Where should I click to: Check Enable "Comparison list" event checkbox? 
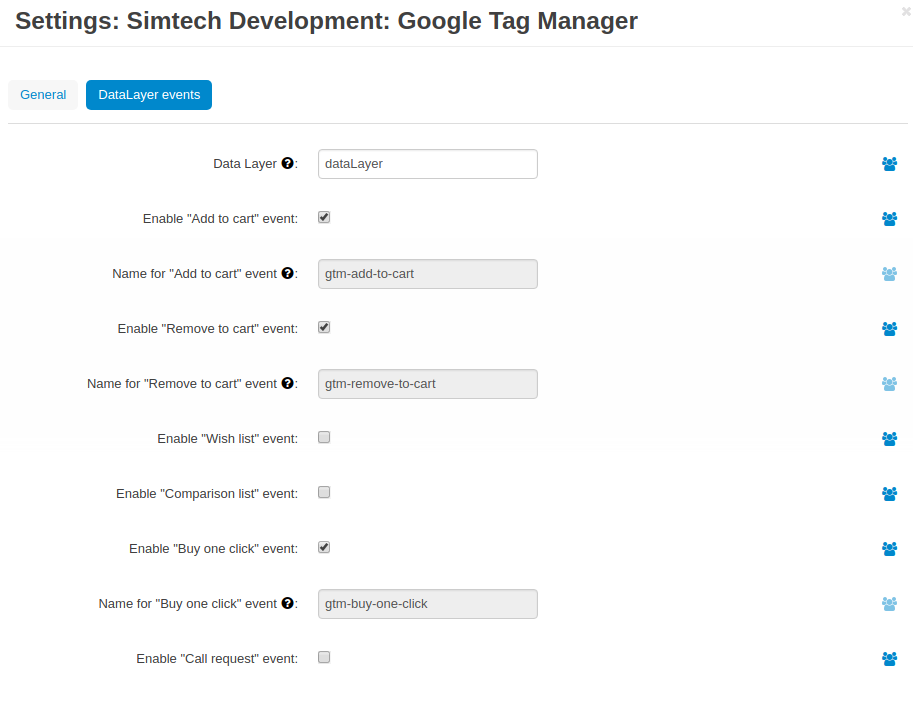click(324, 493)
